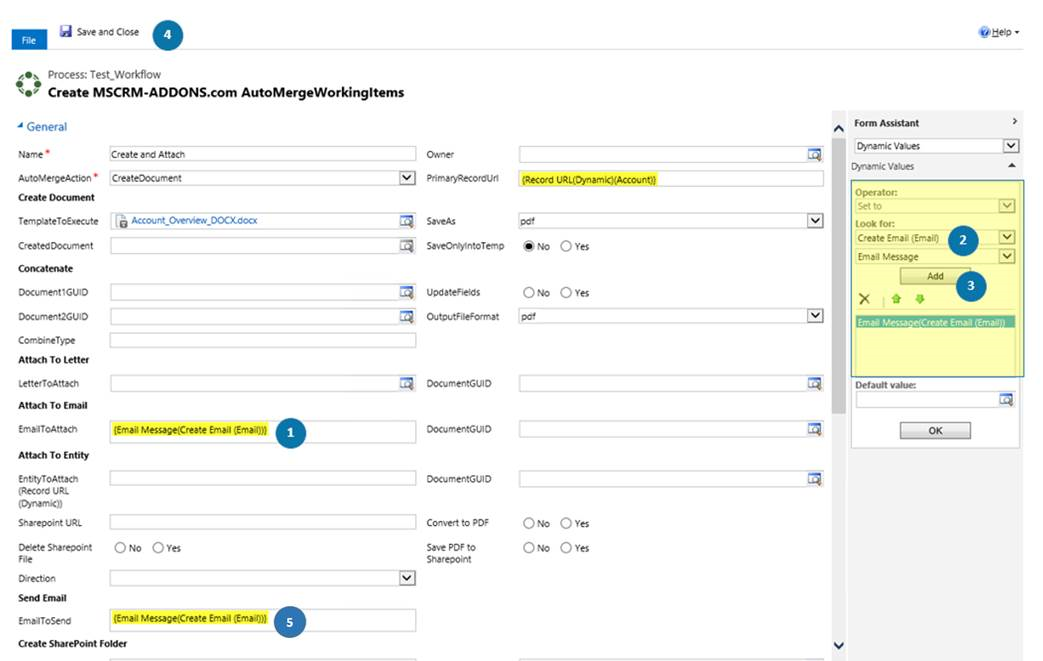
Task: Click the Default value lookup icon
Action: (1006, 400)
